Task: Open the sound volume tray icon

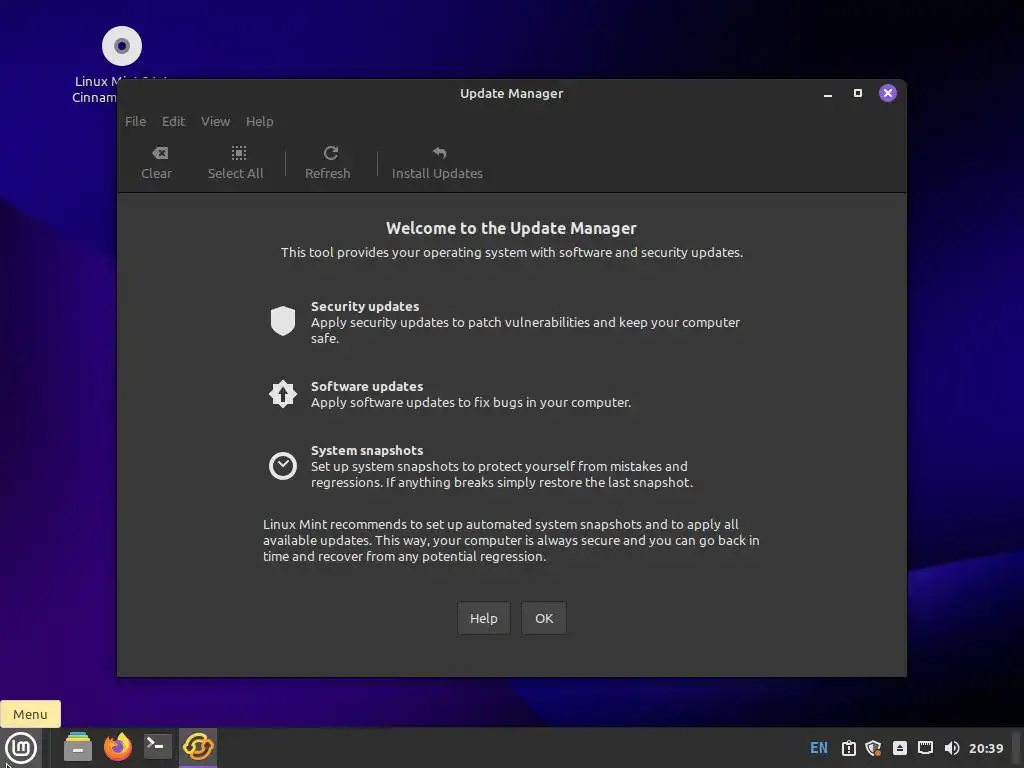Action: click(952, 748)
